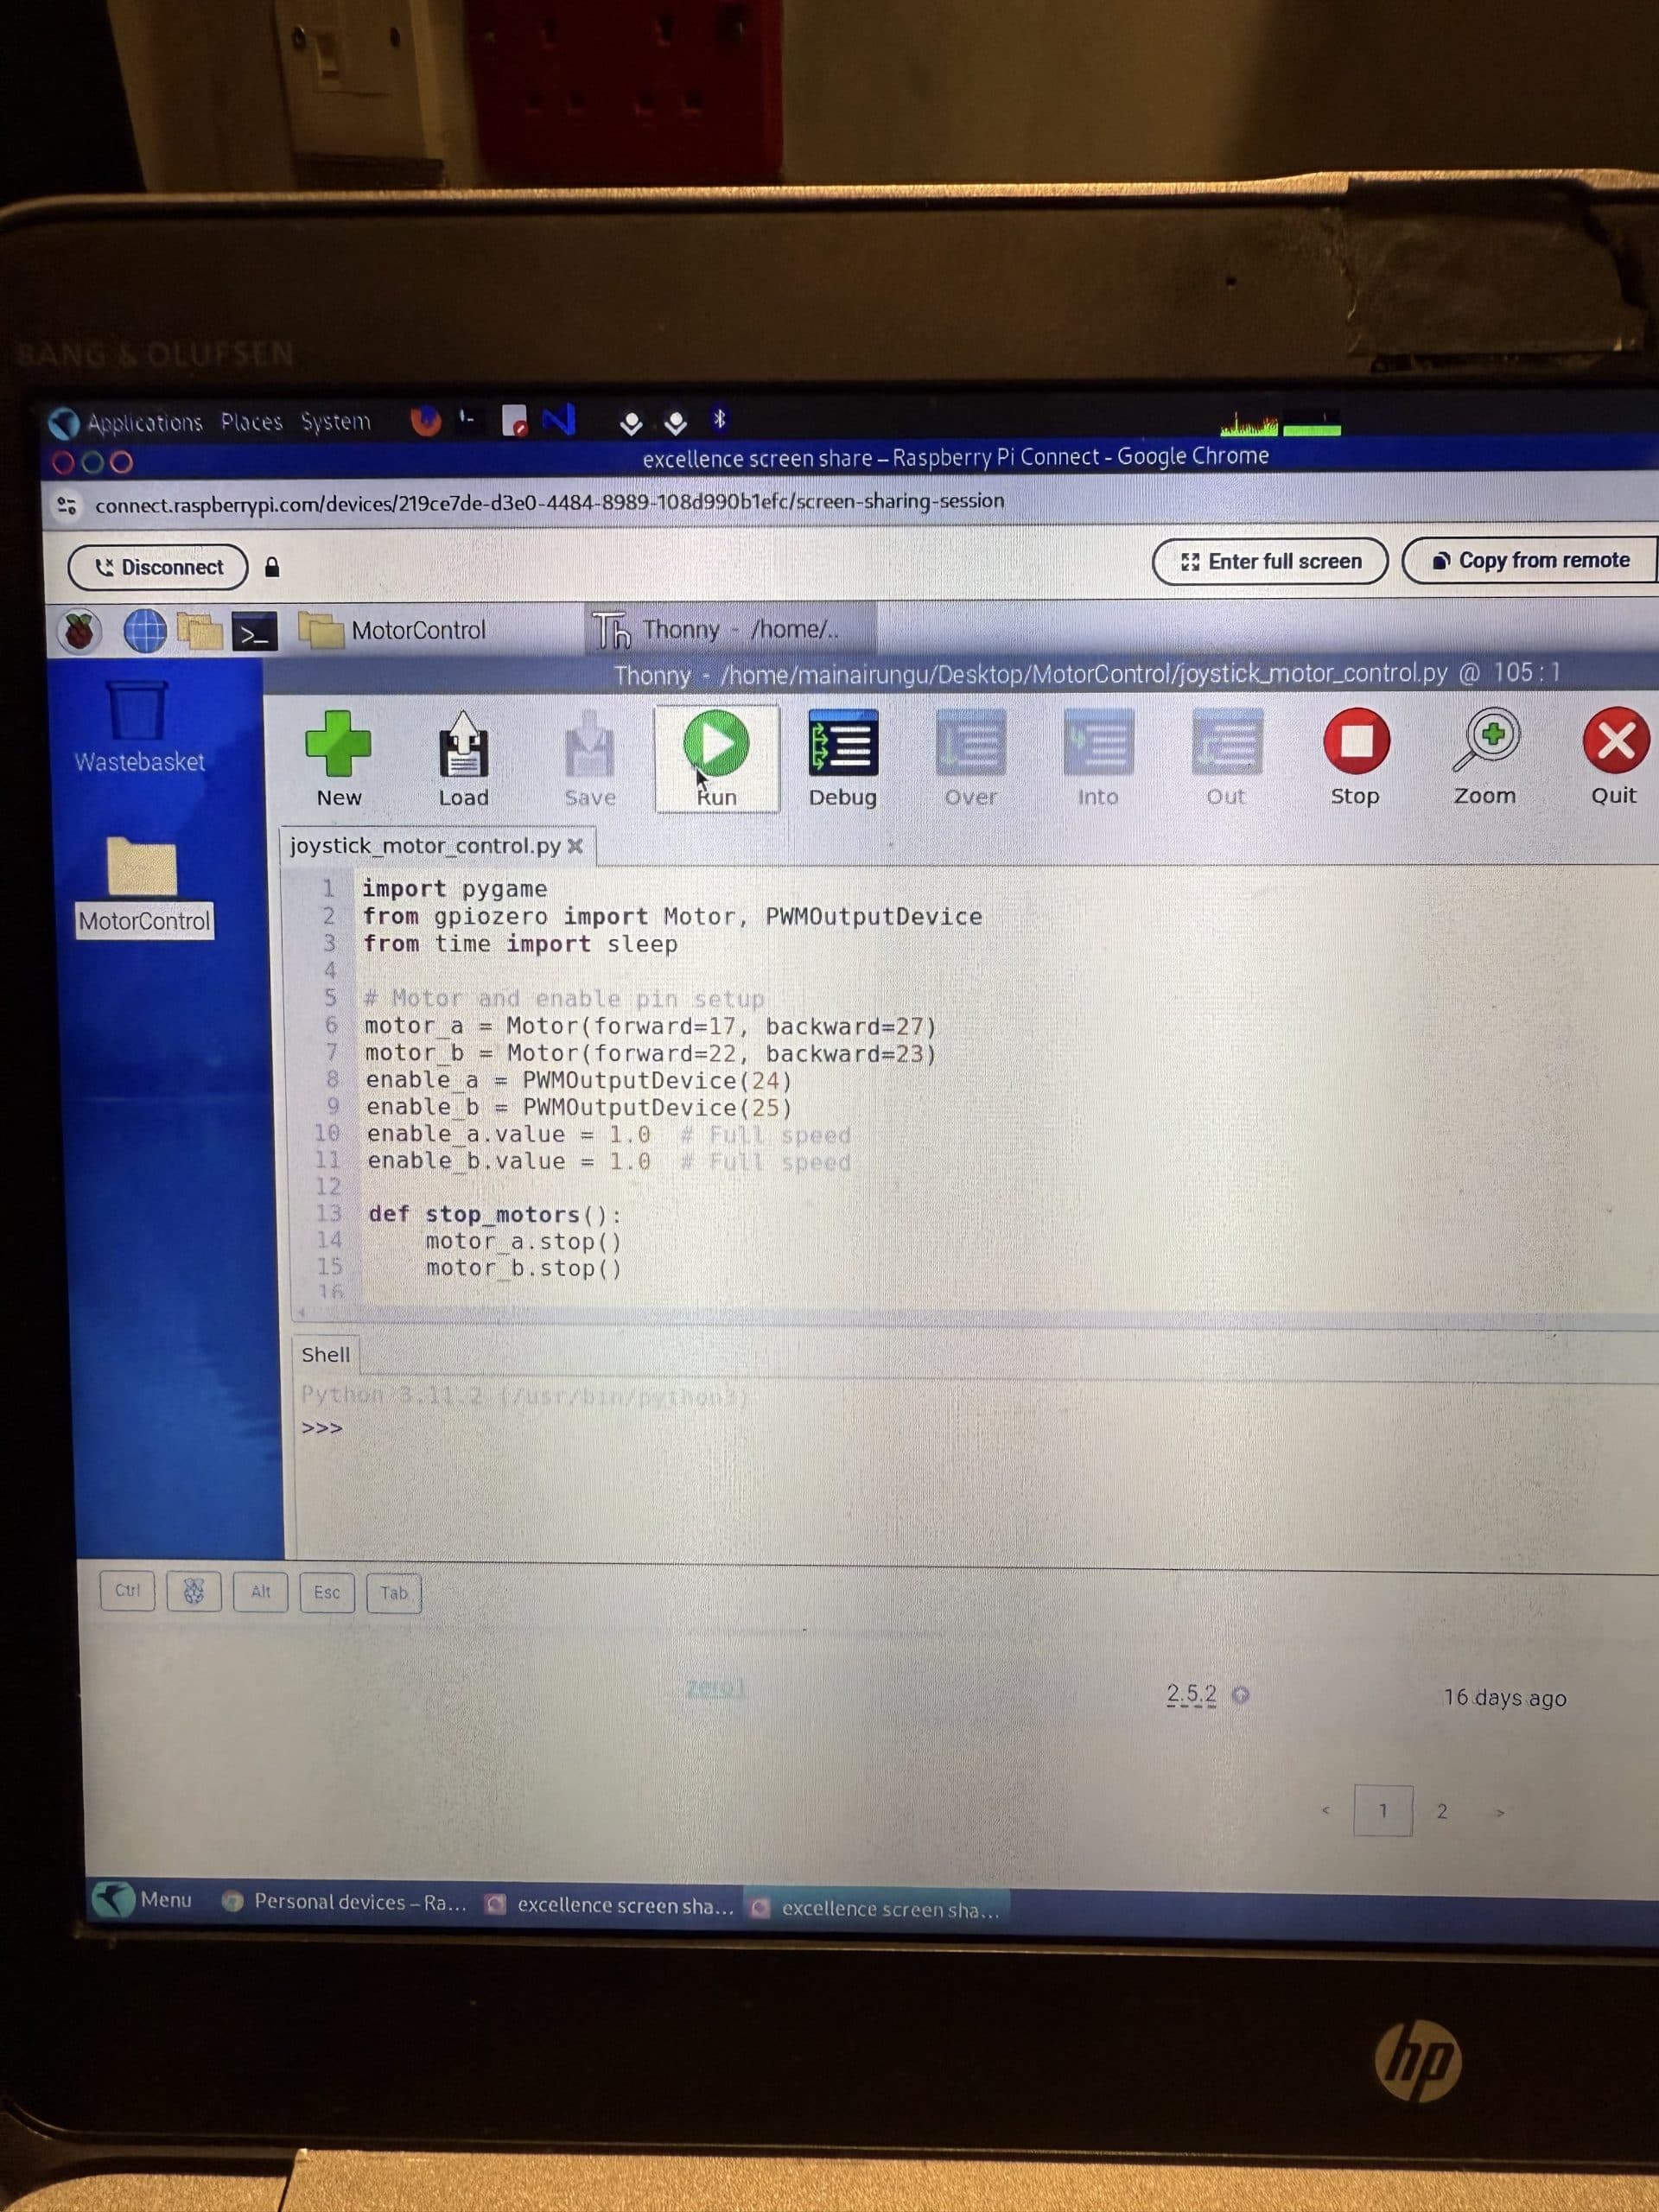Image resolution: width=1659 pixels, height=2212 pixels.
Task: Start debugging with the Debug icon
Action: 843,745
